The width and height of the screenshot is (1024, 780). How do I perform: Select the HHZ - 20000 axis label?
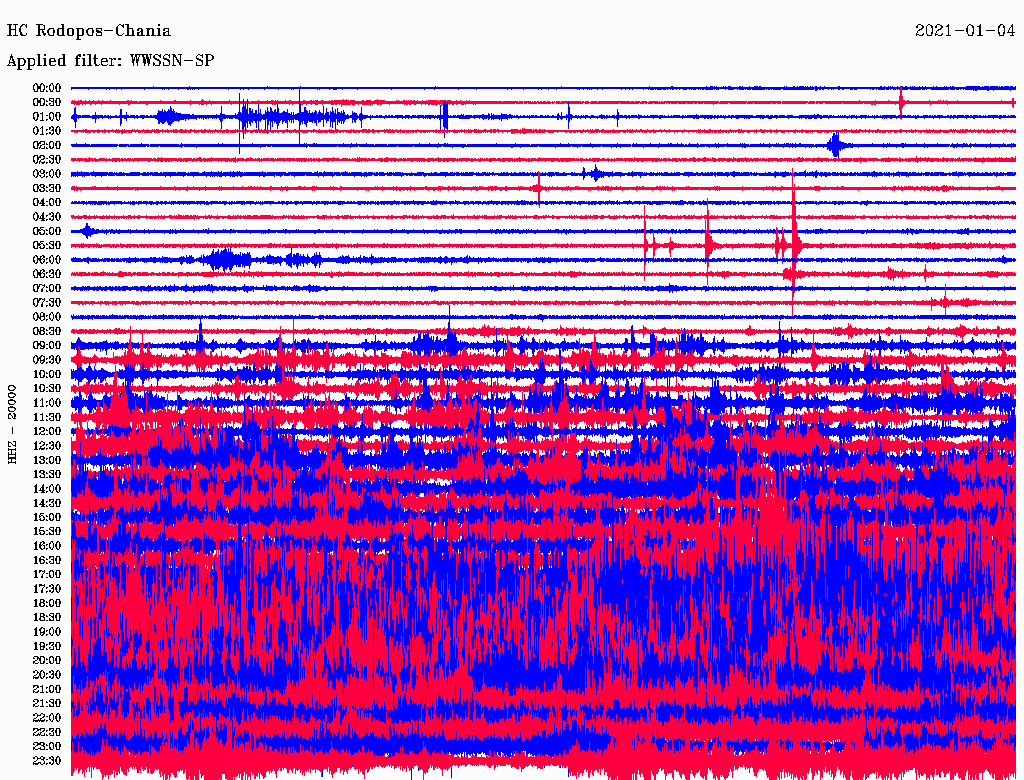click(x=13, y=423)
